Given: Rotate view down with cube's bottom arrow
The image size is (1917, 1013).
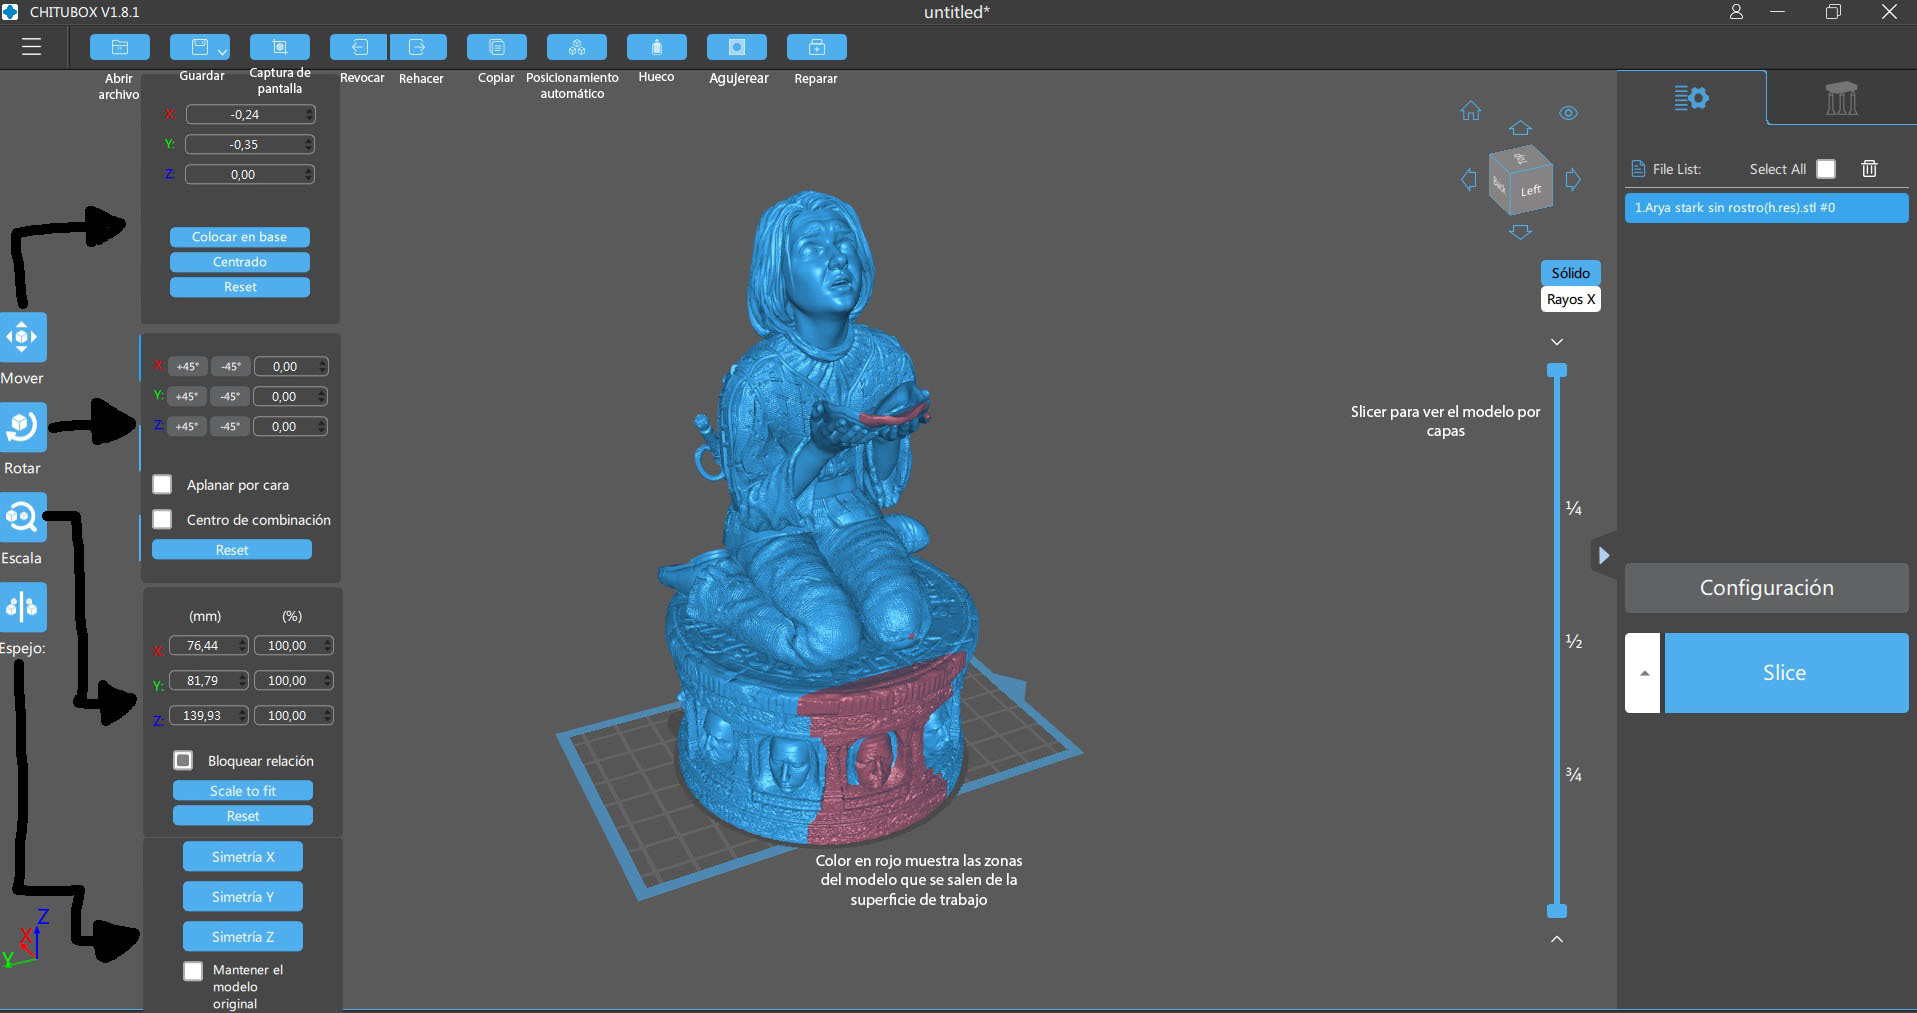Looking at the screenshot, I should click(1521, 232).
